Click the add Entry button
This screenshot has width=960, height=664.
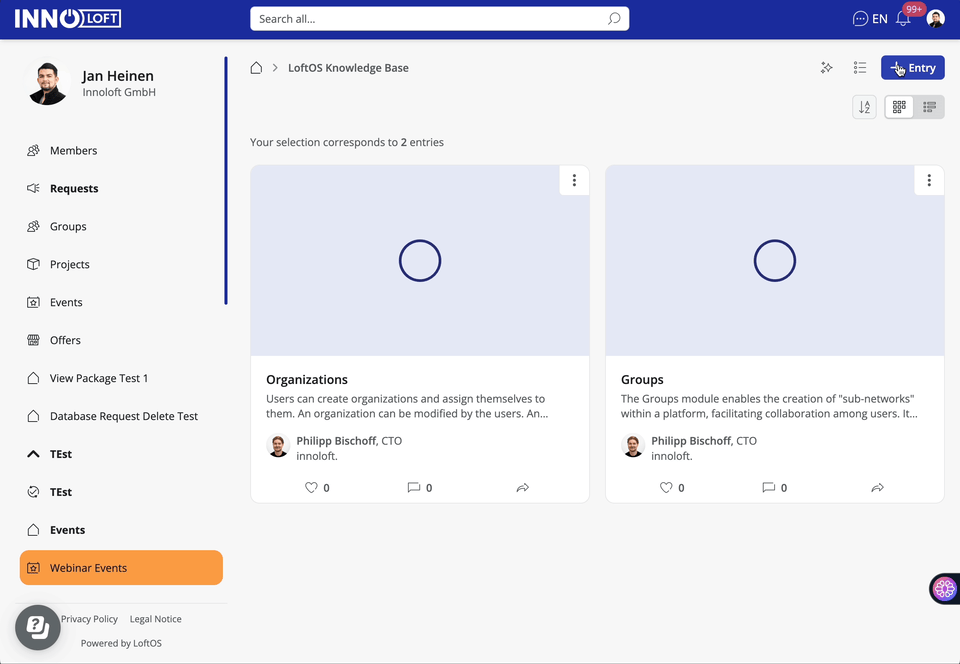912,68
